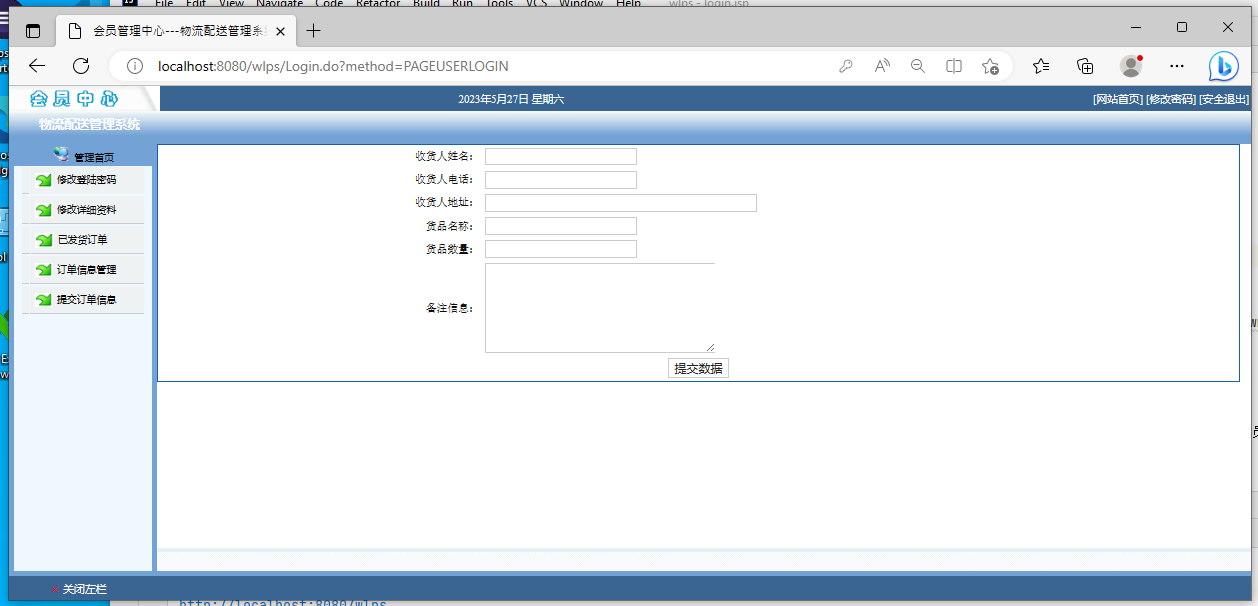This screenshot has height=606, width=1258.
Task: Select the 会员管理中心 browser tab
Action: [177, 31]
